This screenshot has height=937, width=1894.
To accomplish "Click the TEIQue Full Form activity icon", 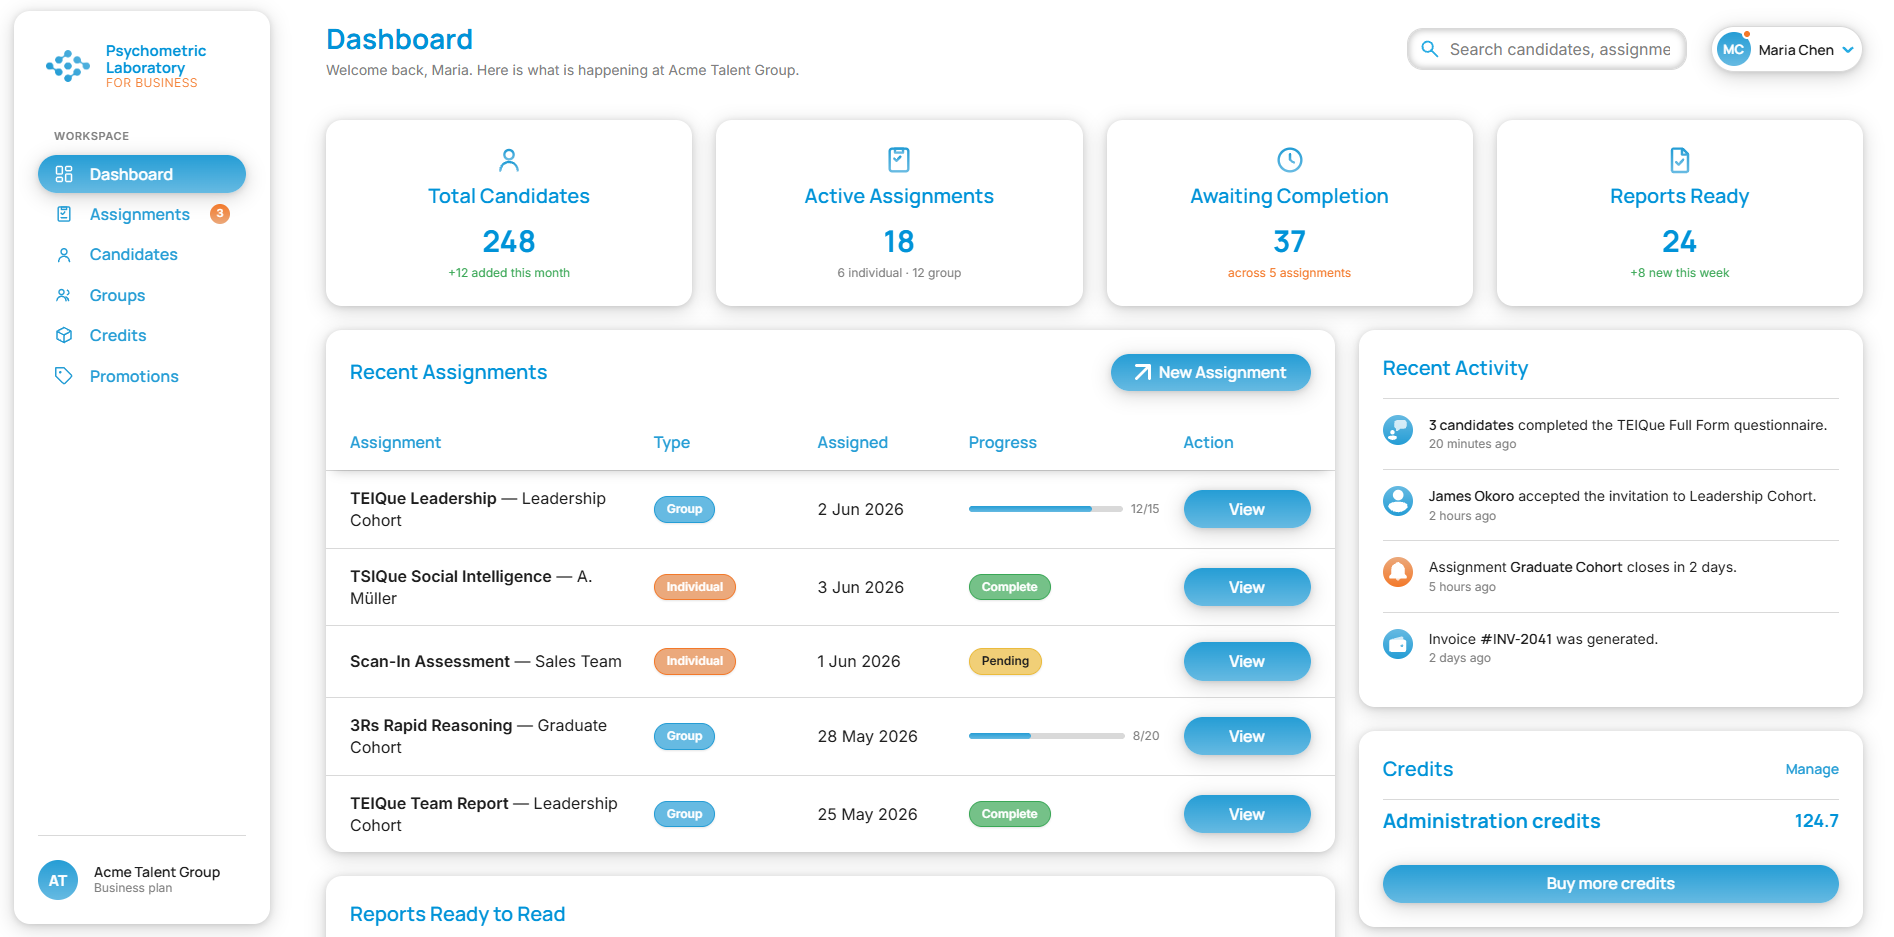I will click(1398, 430).
